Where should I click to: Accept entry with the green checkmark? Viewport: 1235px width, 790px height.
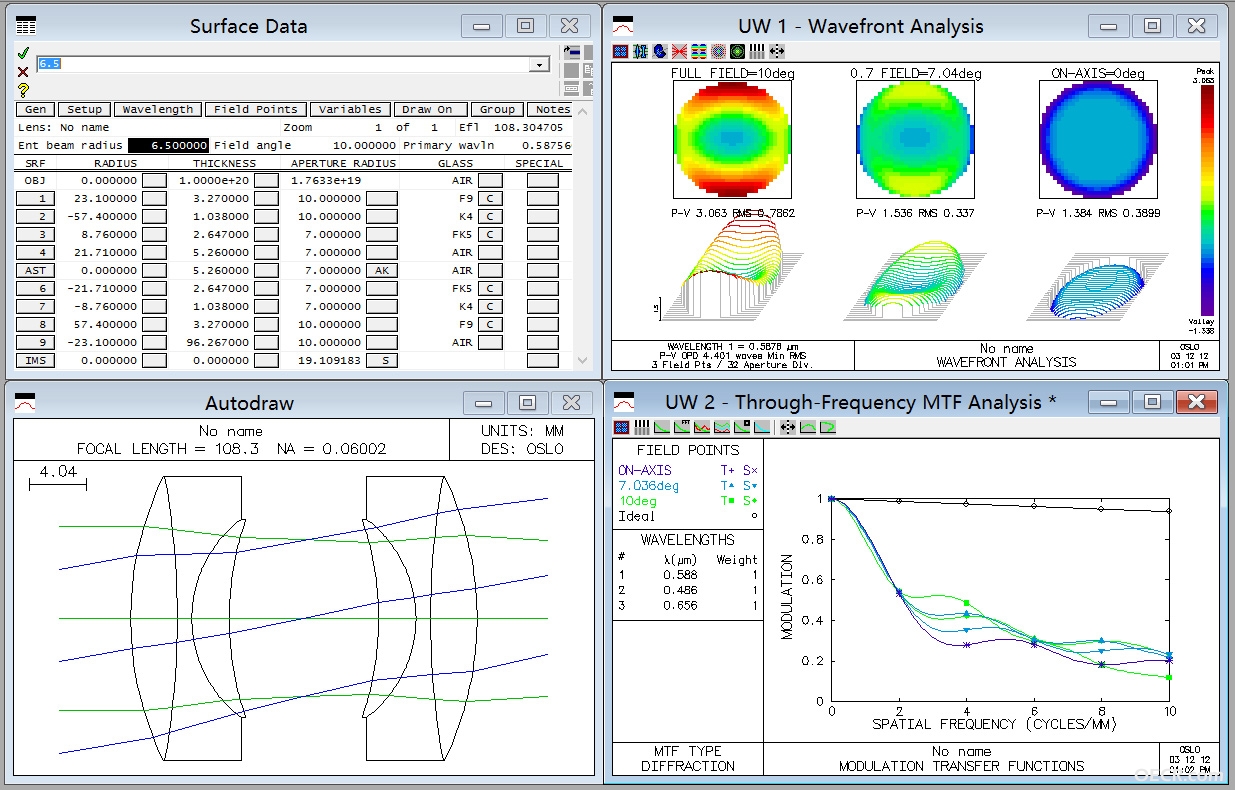[x=23, y=53]
